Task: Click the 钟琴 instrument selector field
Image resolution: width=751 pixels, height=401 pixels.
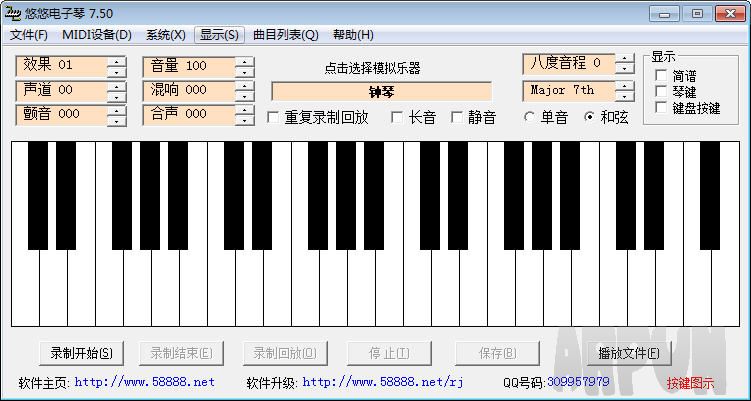Action: (381, 92)
